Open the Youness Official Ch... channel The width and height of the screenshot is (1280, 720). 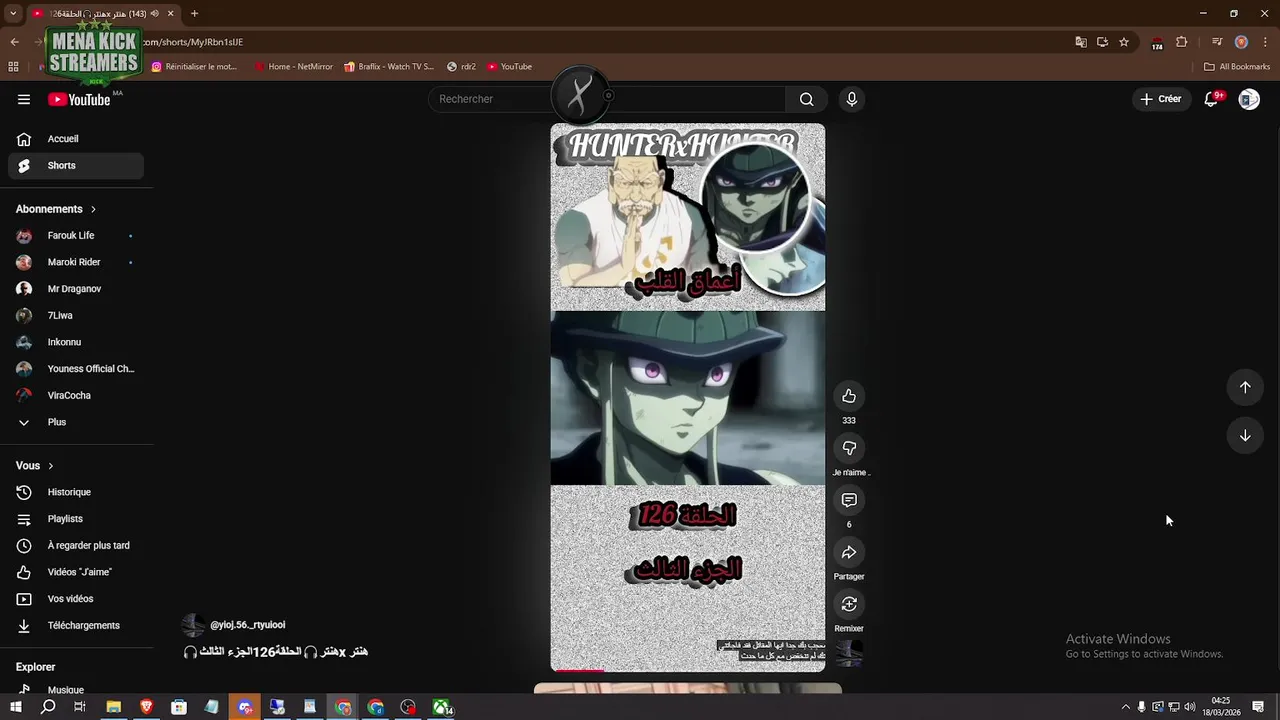click(76, 369)
